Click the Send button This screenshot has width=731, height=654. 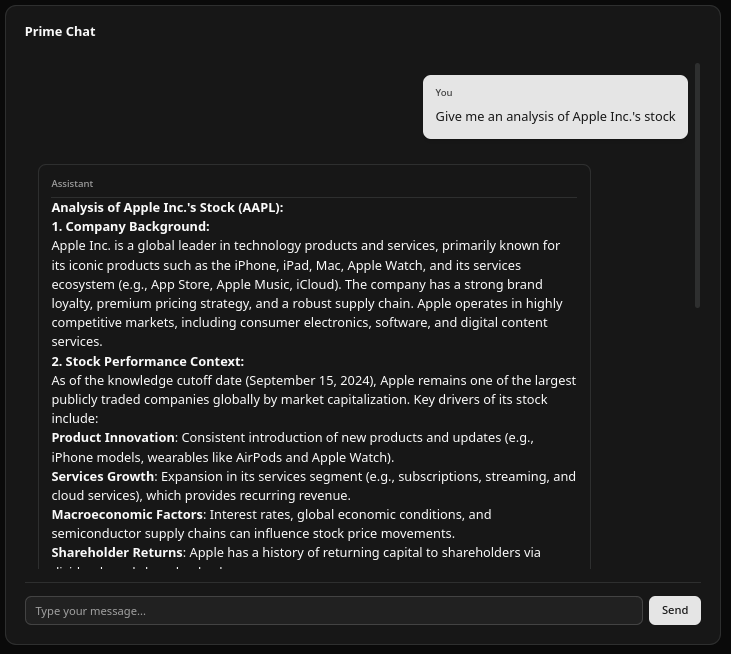(x=674, y=610)
